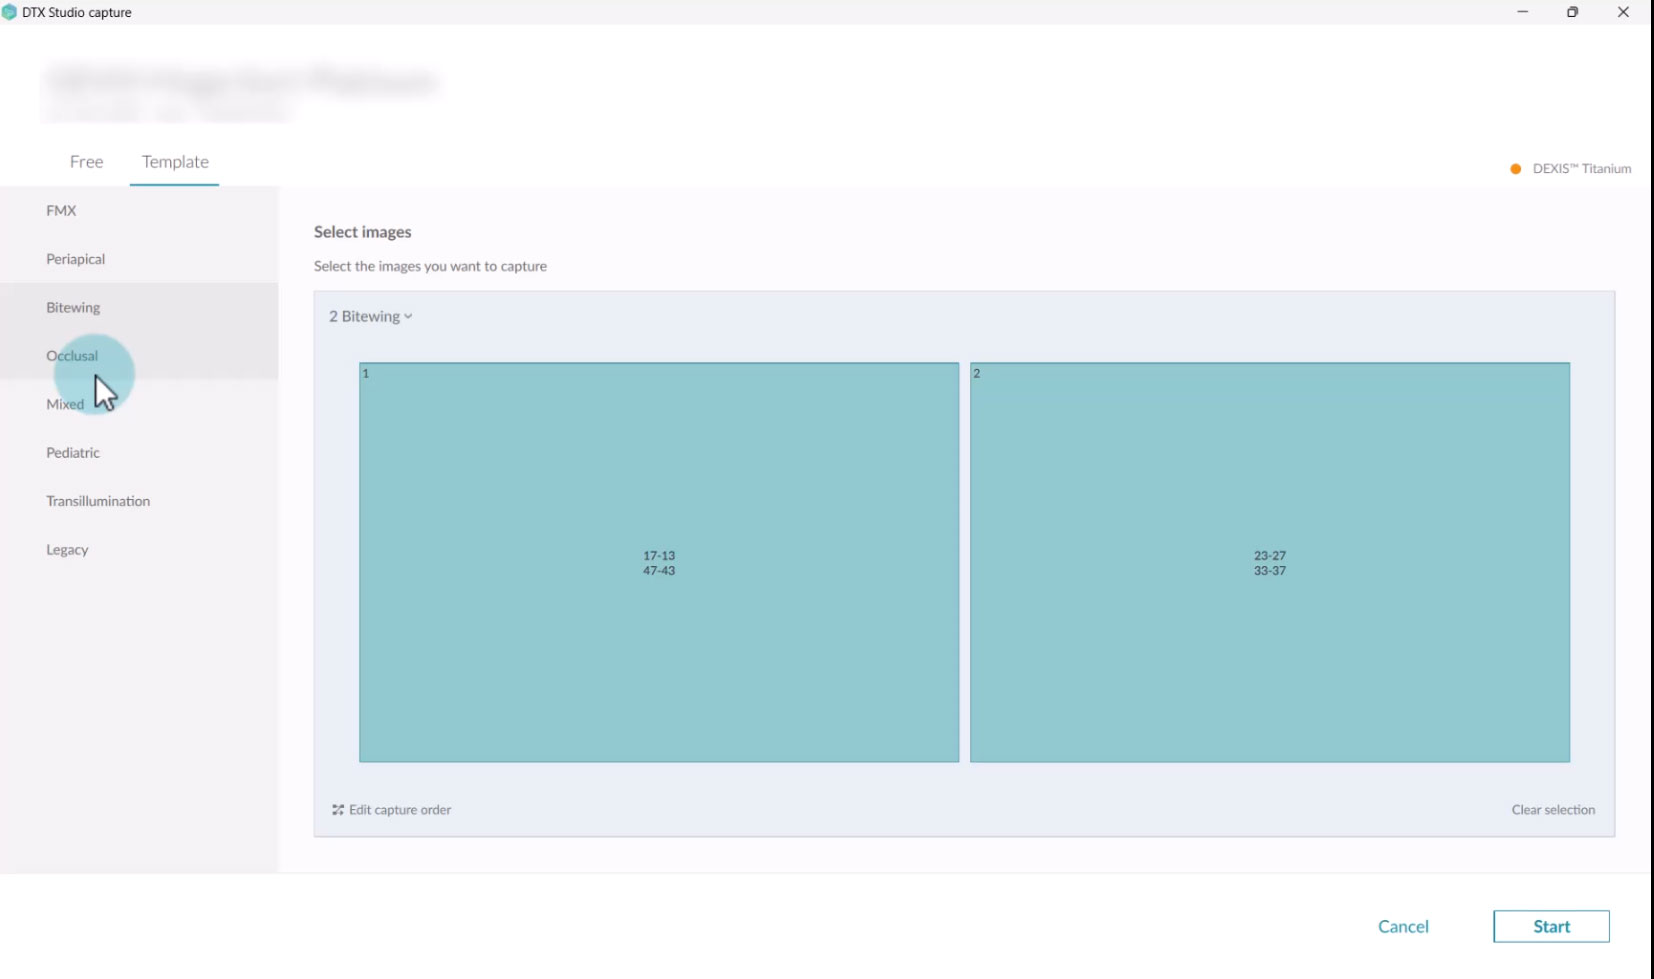Select the Template tab
This screenshot has width=1654, height=979.
coord(175,162)
